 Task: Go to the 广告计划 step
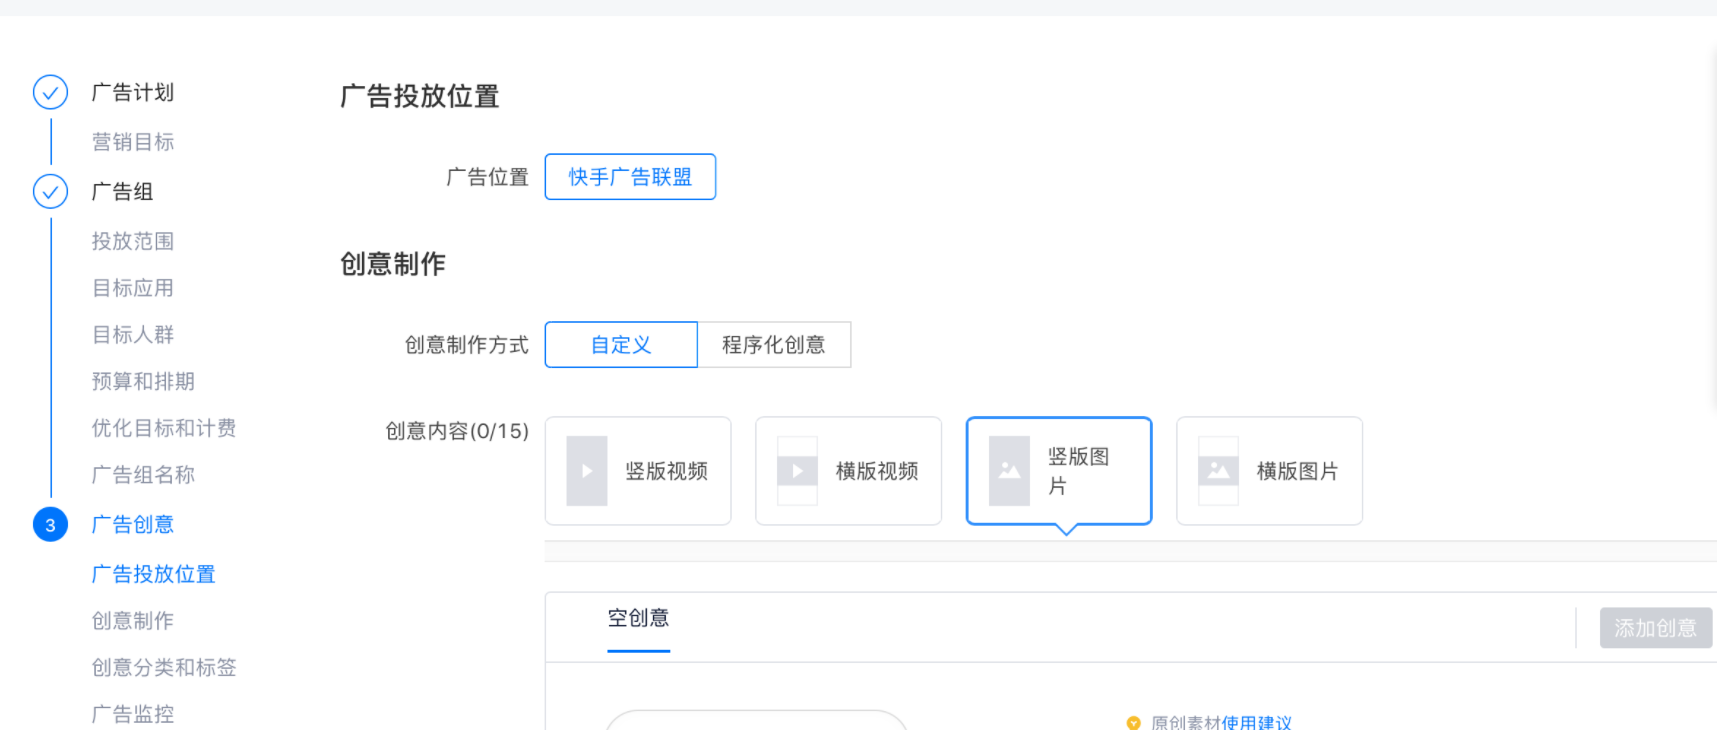tap(133, 92)
